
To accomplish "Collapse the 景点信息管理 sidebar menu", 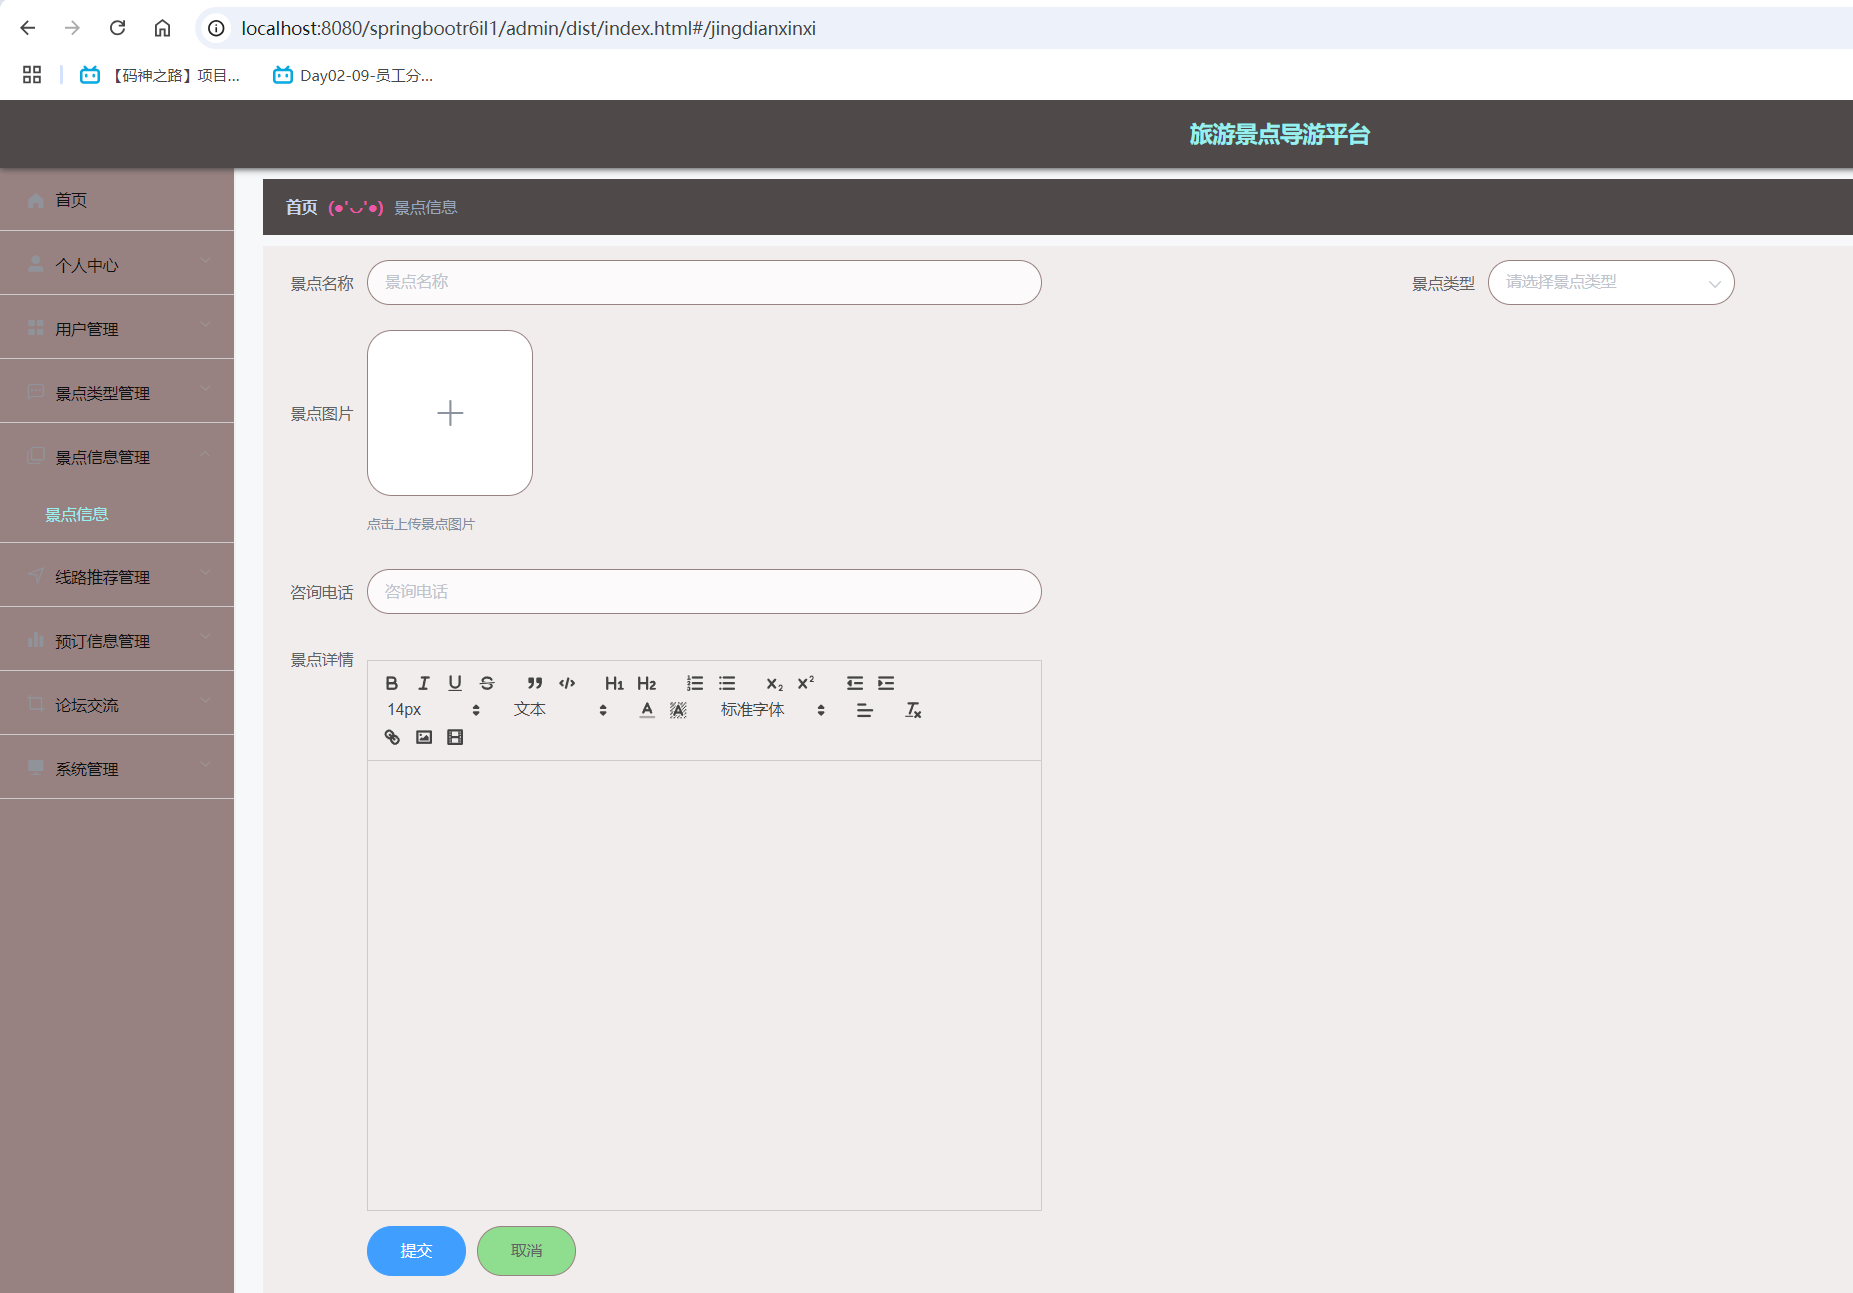I will (117, 456).
